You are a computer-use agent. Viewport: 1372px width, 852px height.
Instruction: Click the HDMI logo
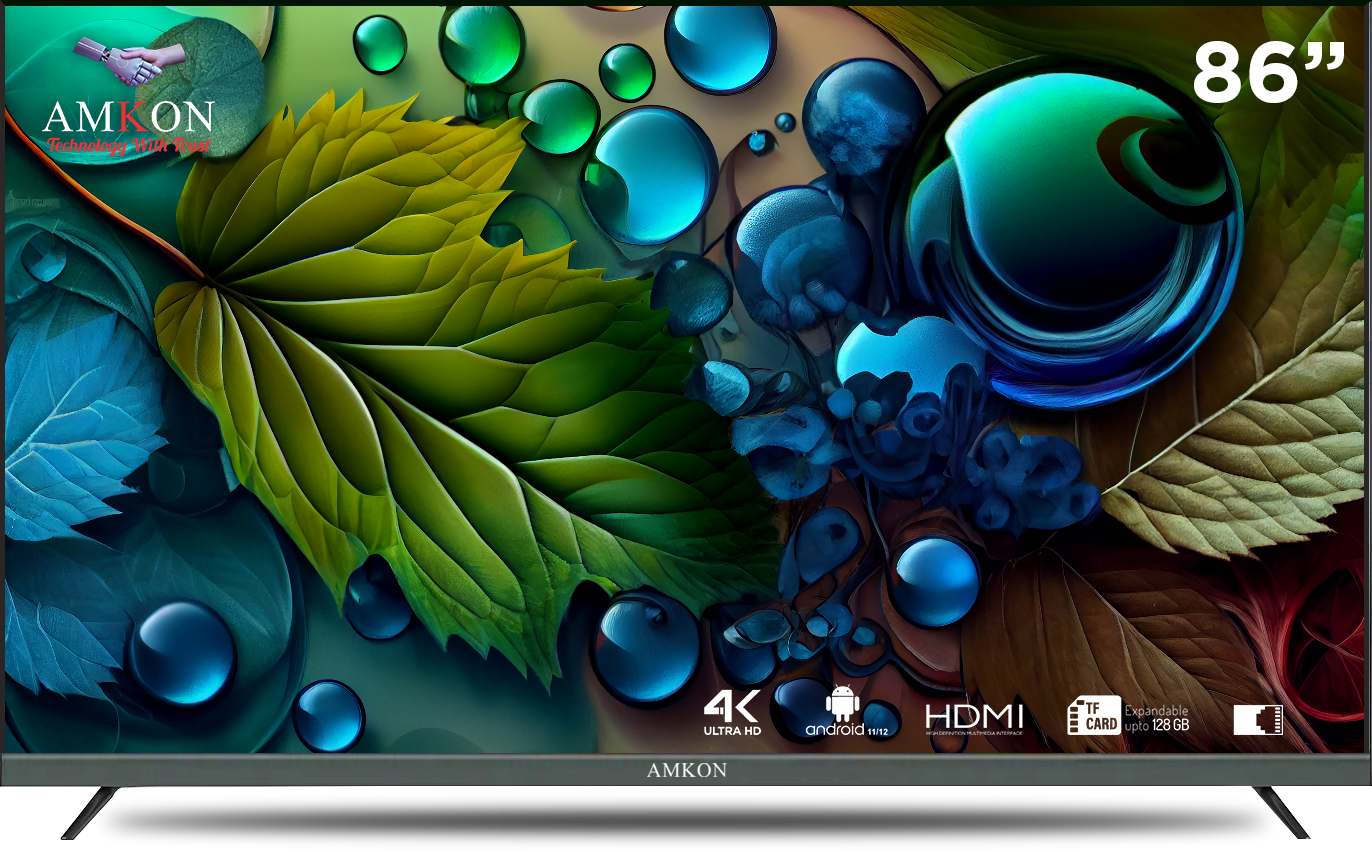pyautogui.click(x=973, y=718)
